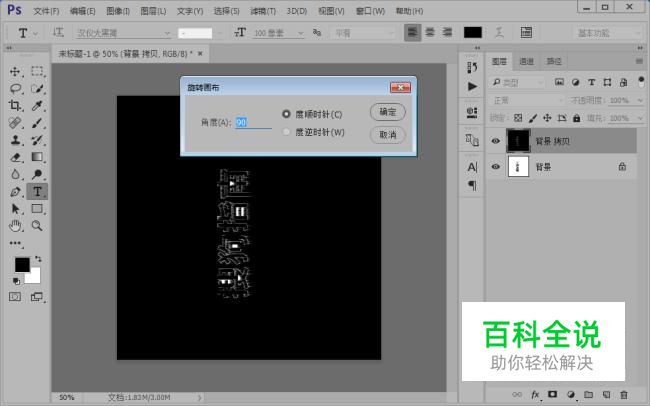Open the History panel icon
Screen dimensions: 650x406
coord(472,67)
